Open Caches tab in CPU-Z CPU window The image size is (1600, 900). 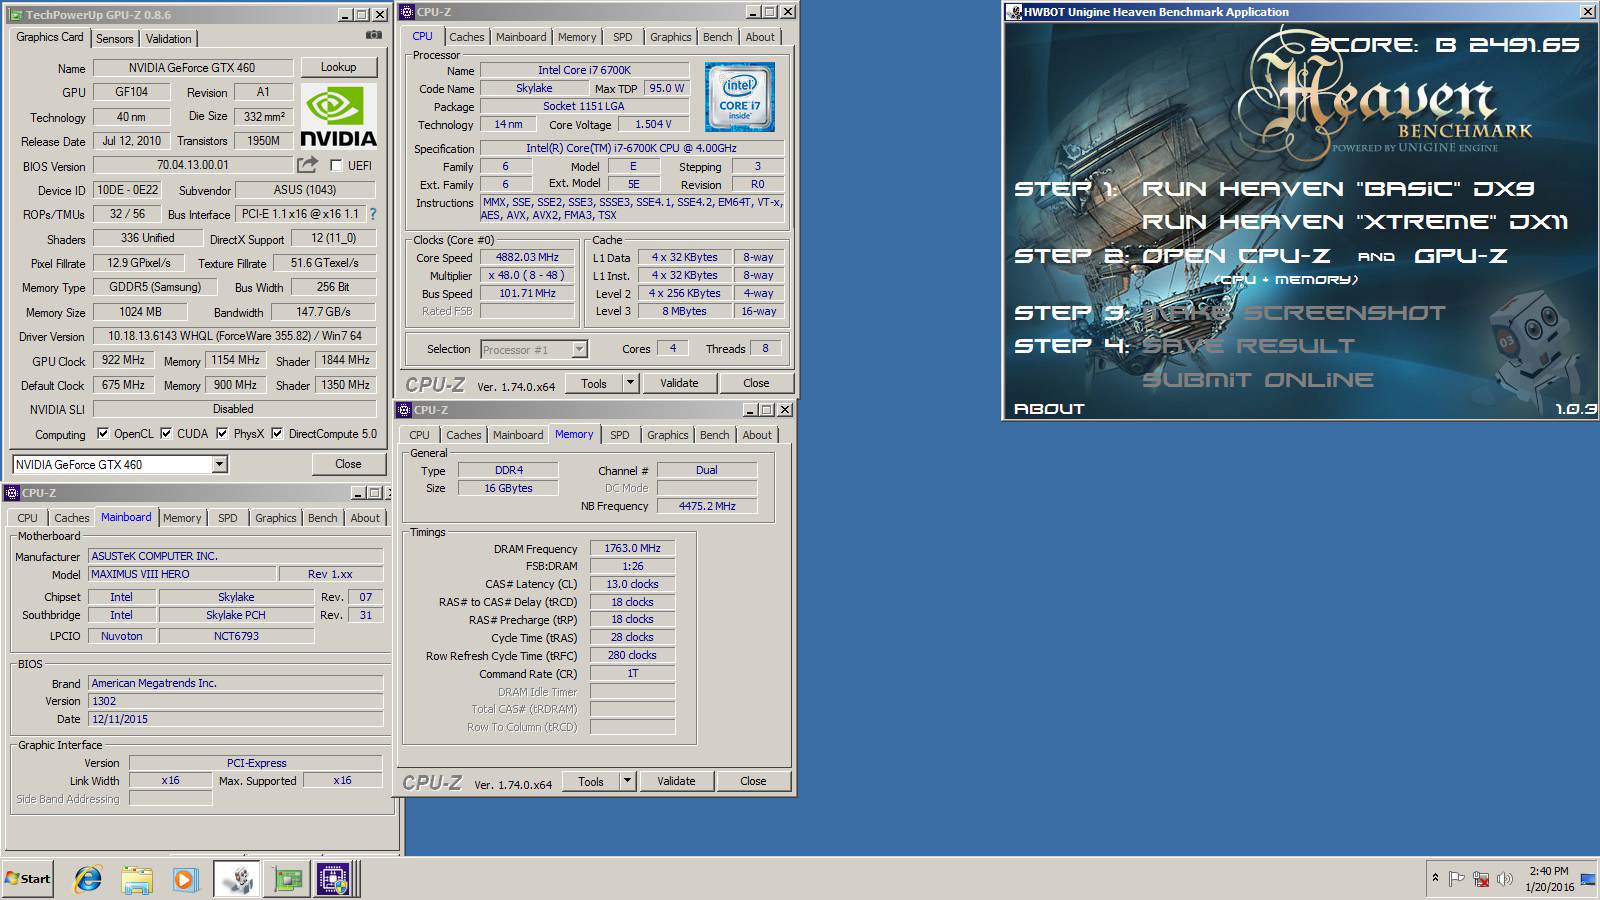(x=467, y=37)
